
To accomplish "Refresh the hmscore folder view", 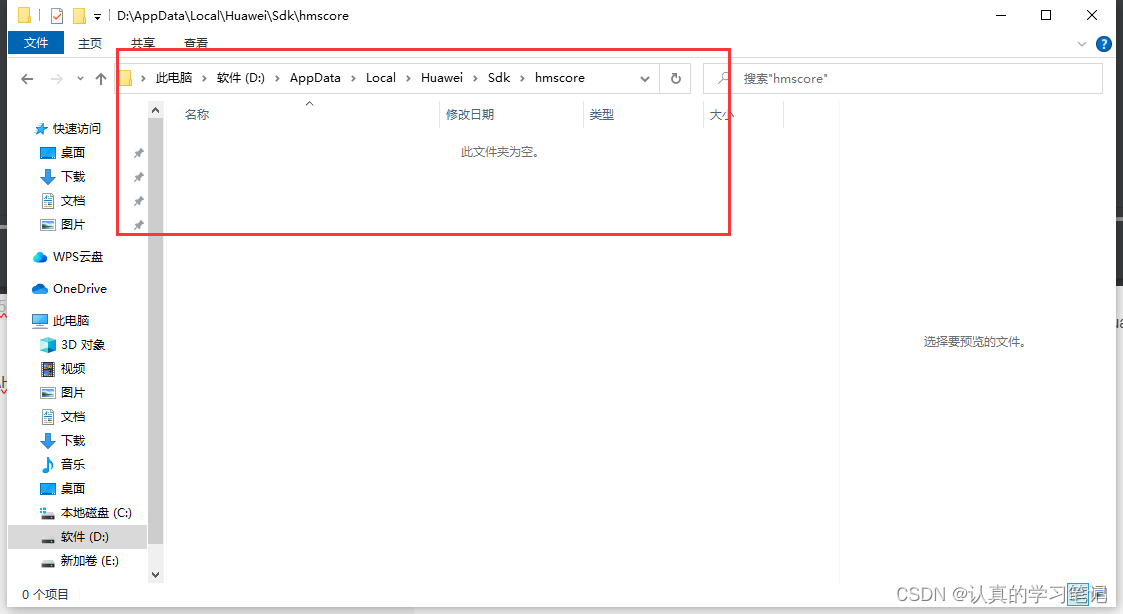I will 675,78.
